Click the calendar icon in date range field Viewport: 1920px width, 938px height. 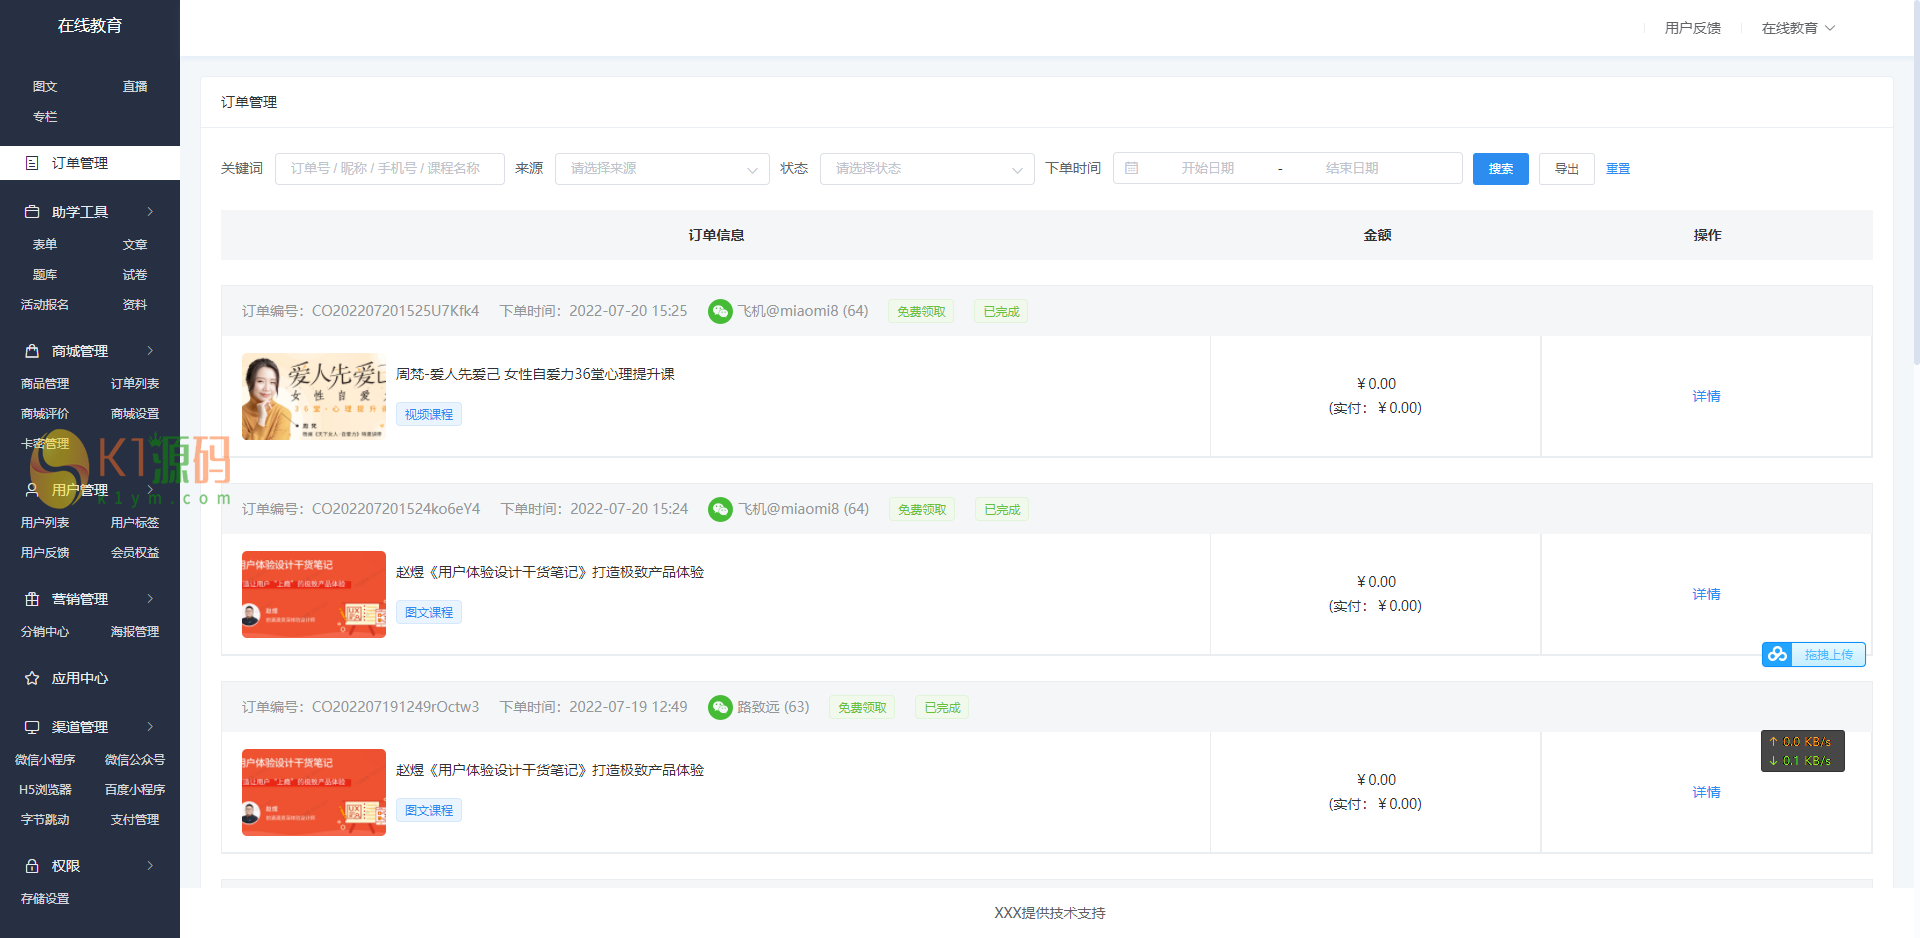click(1132, 168)
